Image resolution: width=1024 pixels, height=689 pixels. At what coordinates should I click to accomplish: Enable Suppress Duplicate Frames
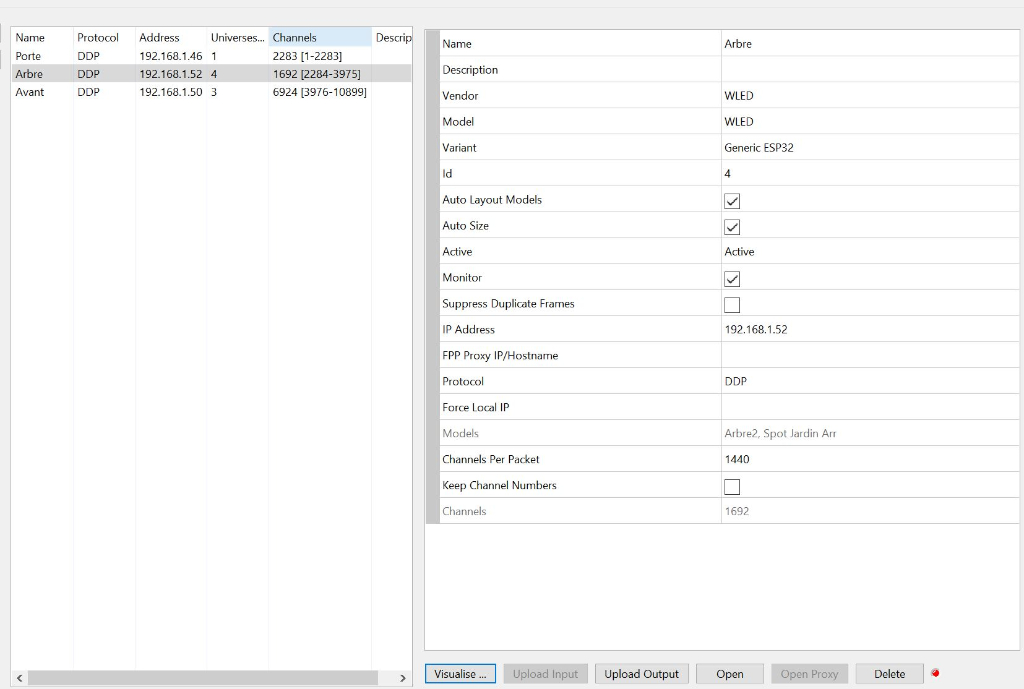(x=732, y=305)
